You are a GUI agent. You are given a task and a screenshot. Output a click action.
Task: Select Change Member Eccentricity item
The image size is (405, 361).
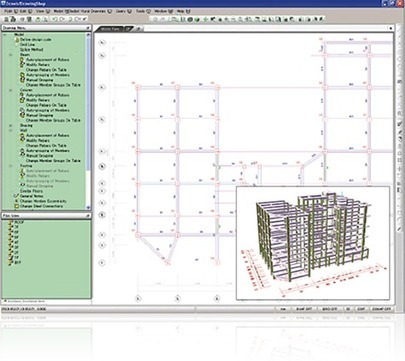tap(43, 201)
